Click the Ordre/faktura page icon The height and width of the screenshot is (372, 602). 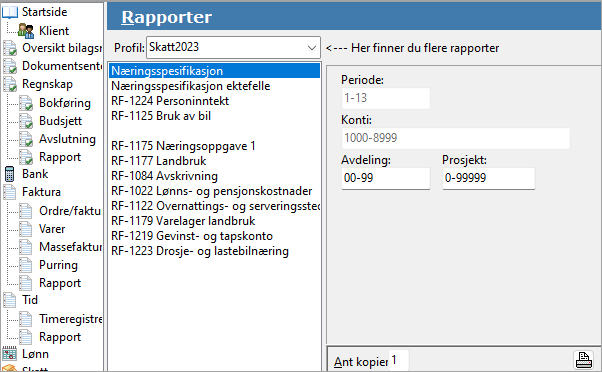pos(26,211)
